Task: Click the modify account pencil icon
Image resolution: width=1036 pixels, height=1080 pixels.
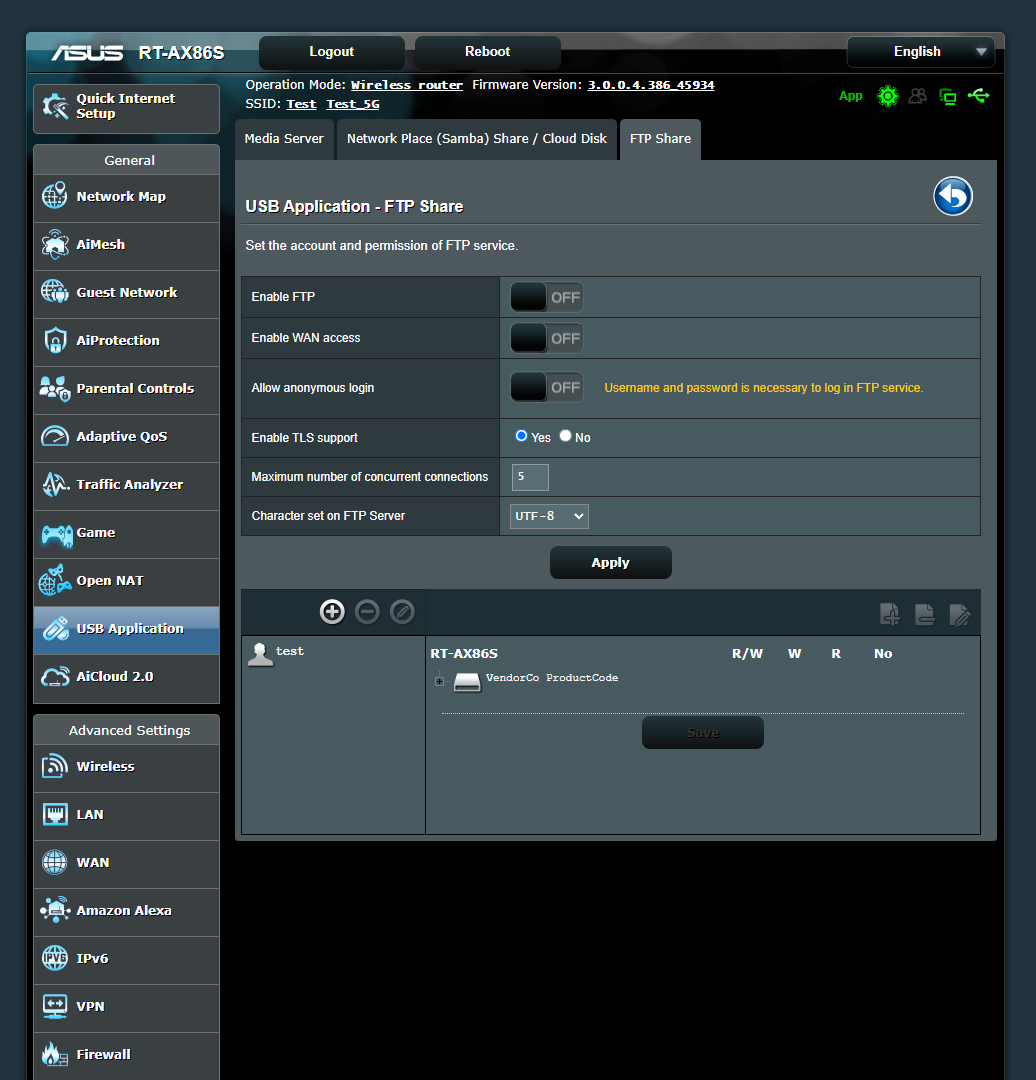Action: point(402,612)
